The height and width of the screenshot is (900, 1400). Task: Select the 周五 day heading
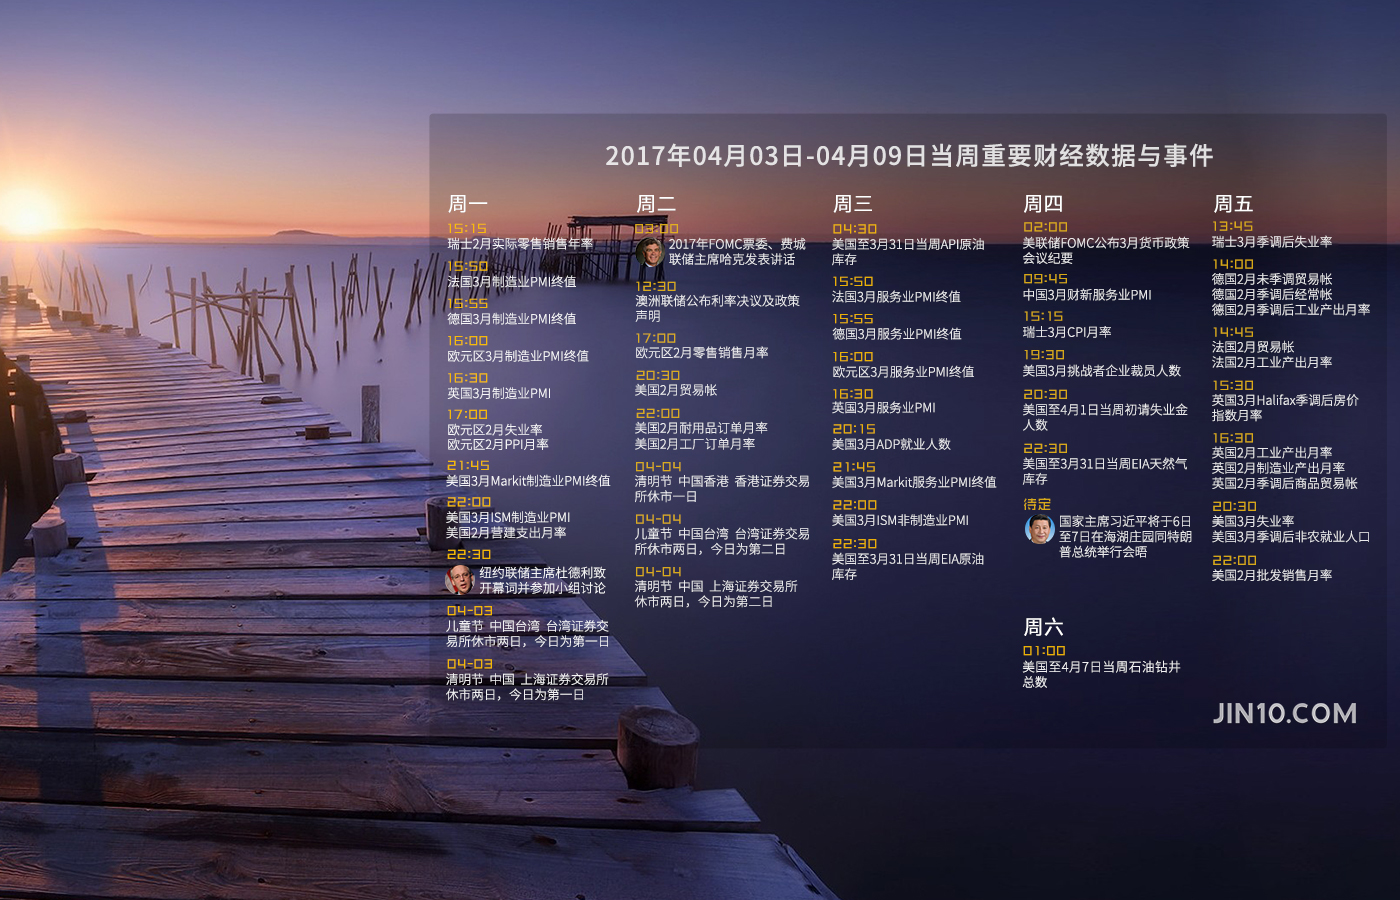coord(1232,204)
